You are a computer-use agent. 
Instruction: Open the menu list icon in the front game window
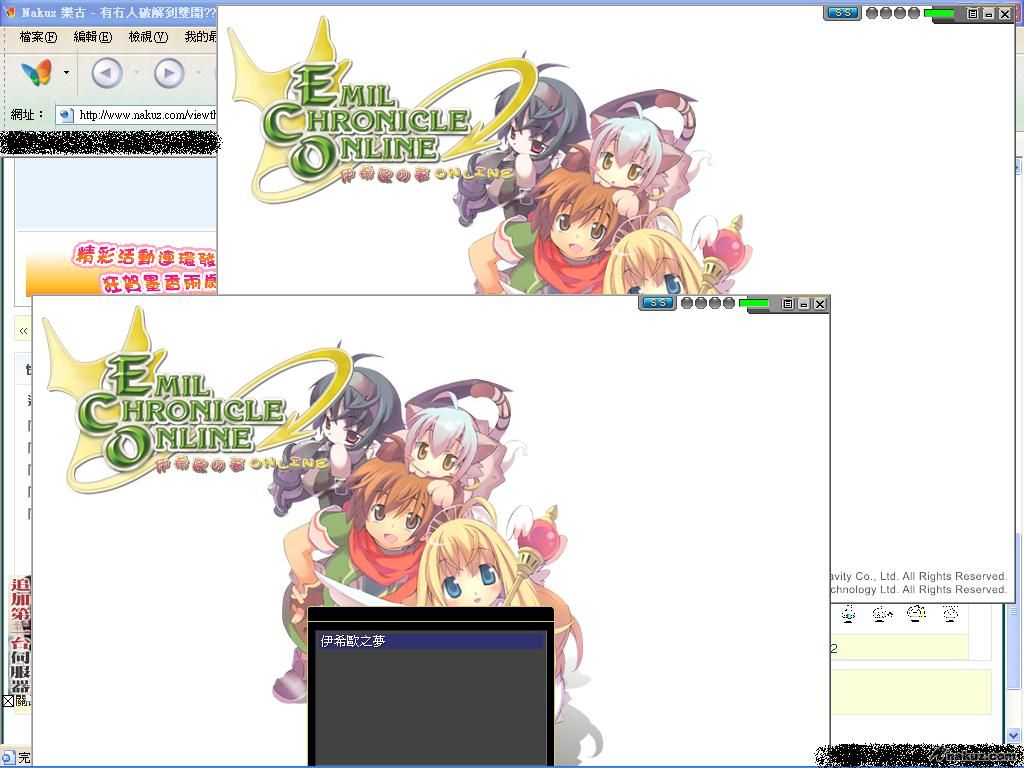click(x=788, y=304)
